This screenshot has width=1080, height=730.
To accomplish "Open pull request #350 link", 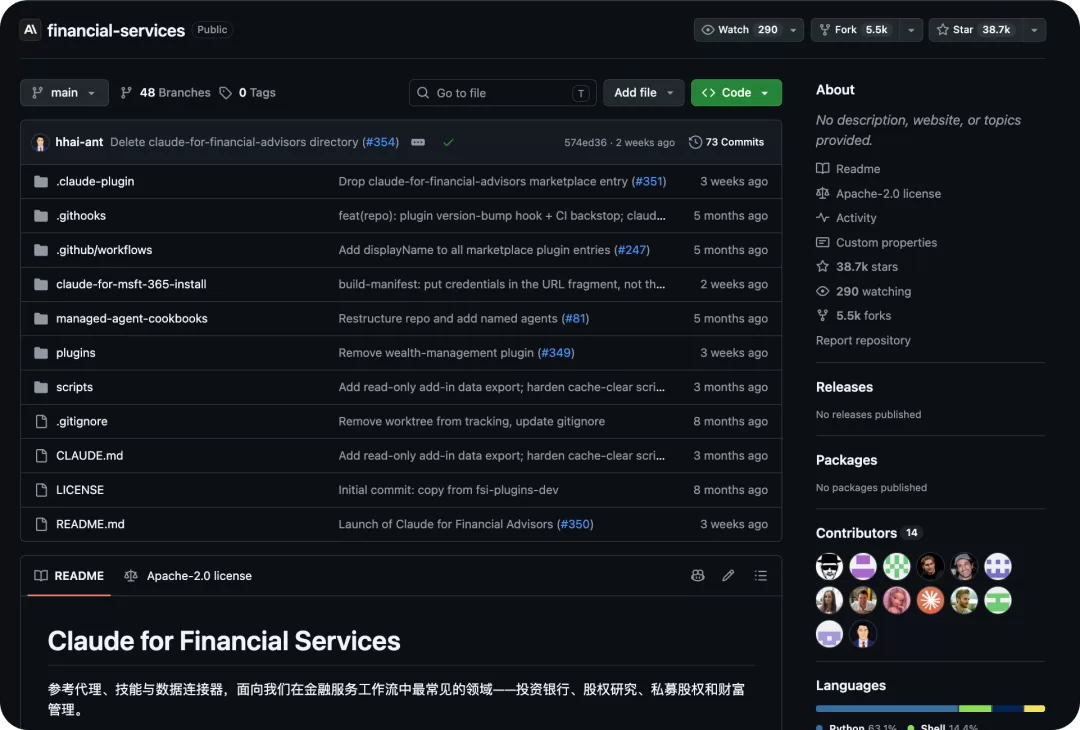I will pos(575,525).
